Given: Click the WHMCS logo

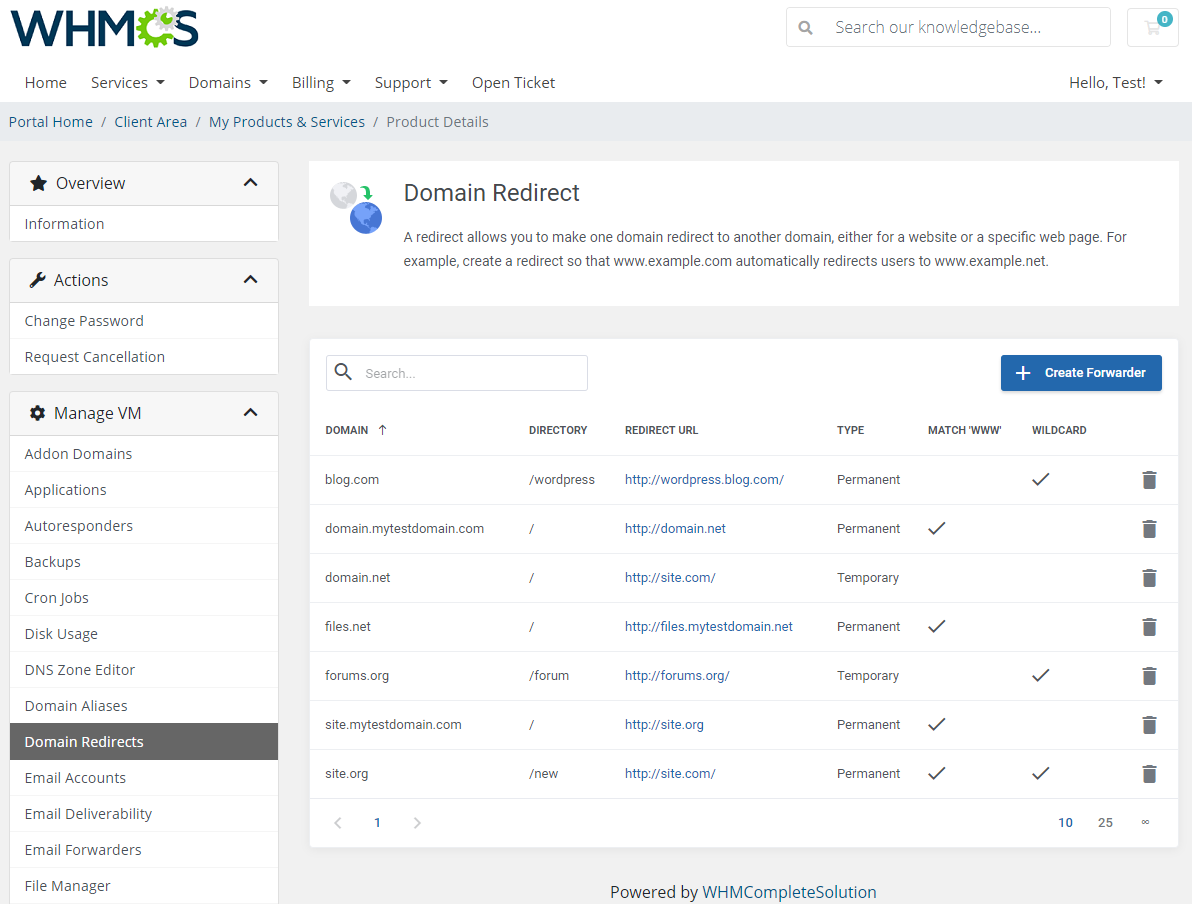Looking at the screenshot, I should pos(103,27).
